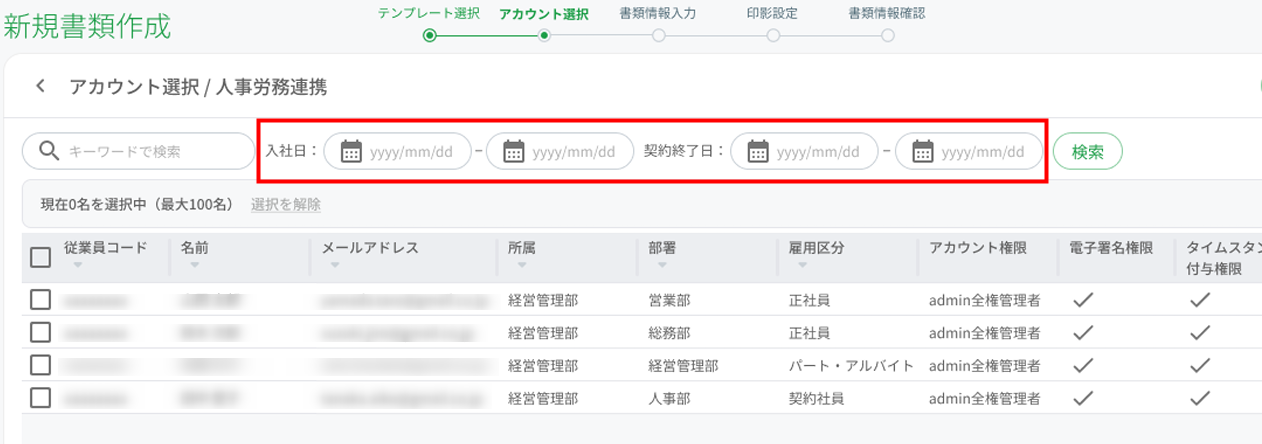Click timestamp checkmark in 契約社員 row
Image resolution: width=1262 pixels, height=444 pixels.
point(1201,398)
